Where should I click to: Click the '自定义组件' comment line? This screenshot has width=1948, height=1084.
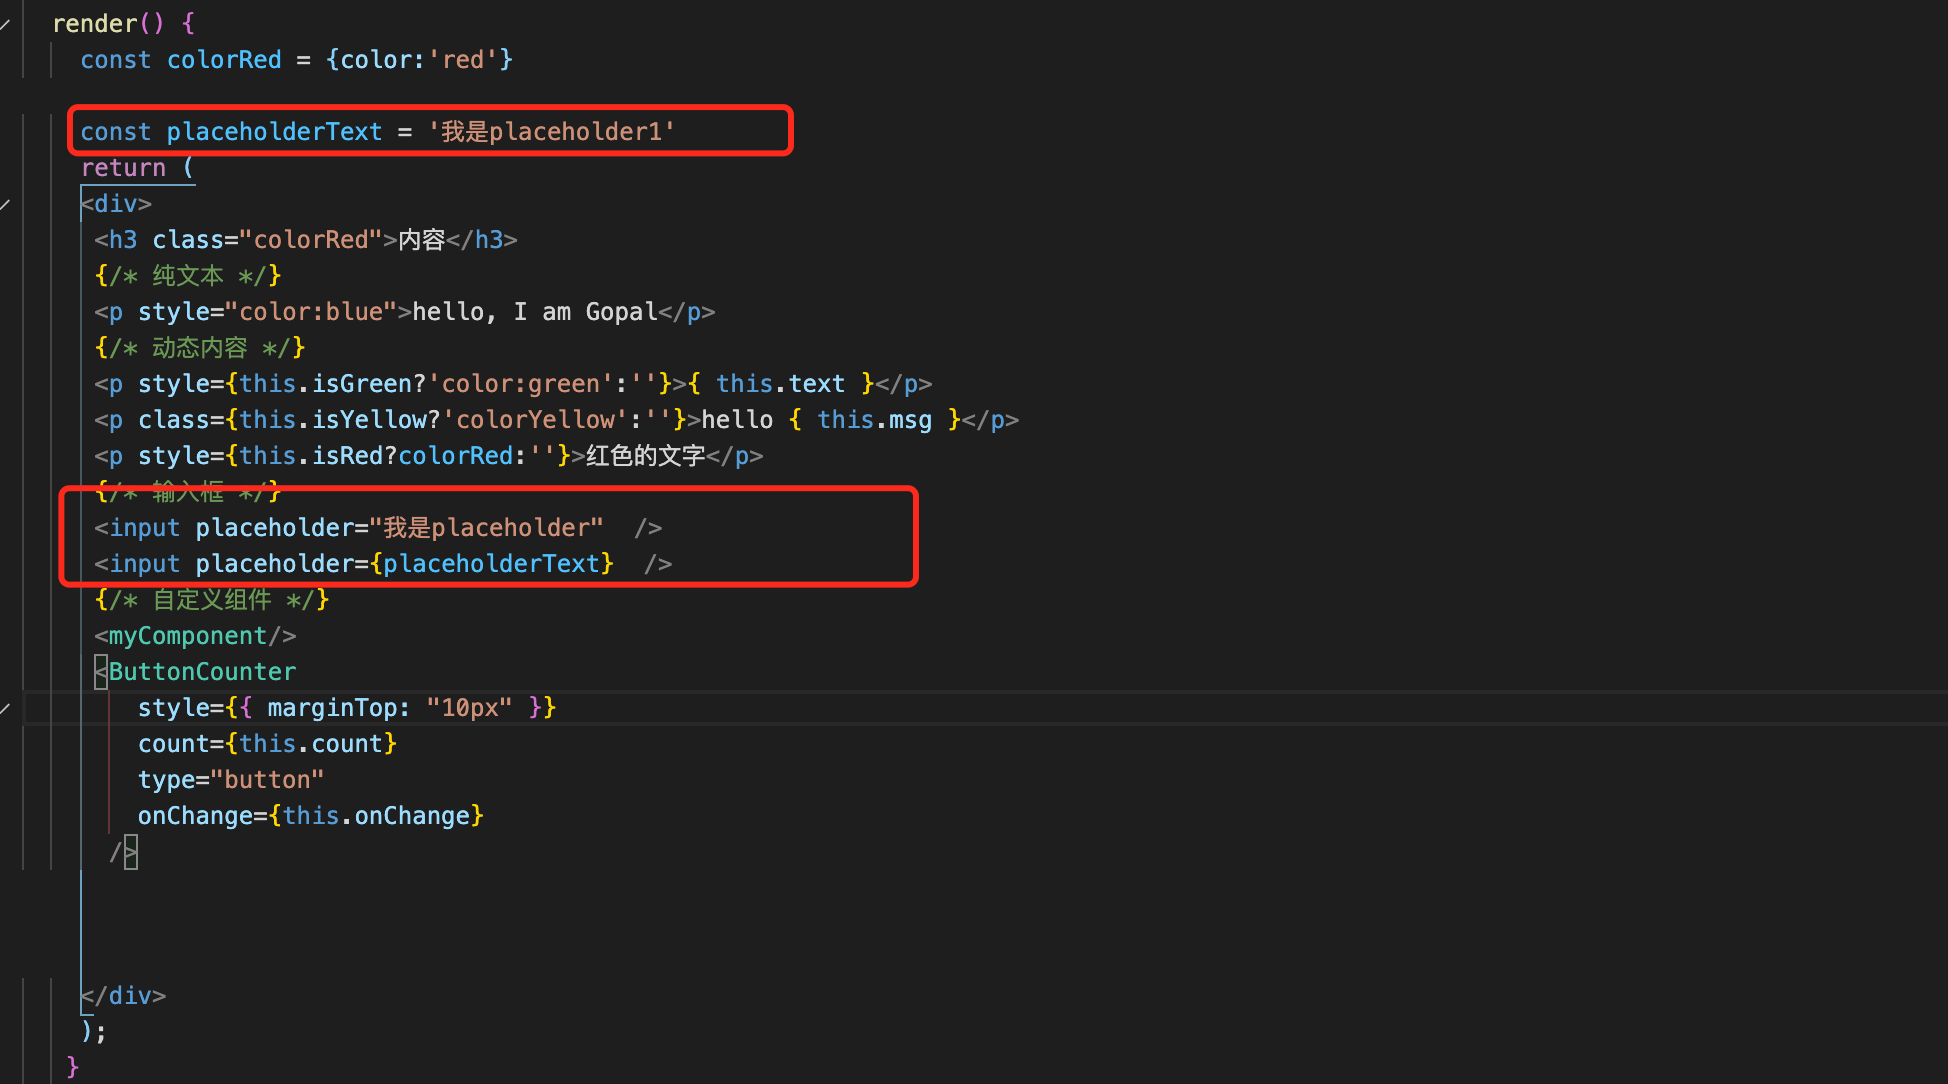(211, 600)
